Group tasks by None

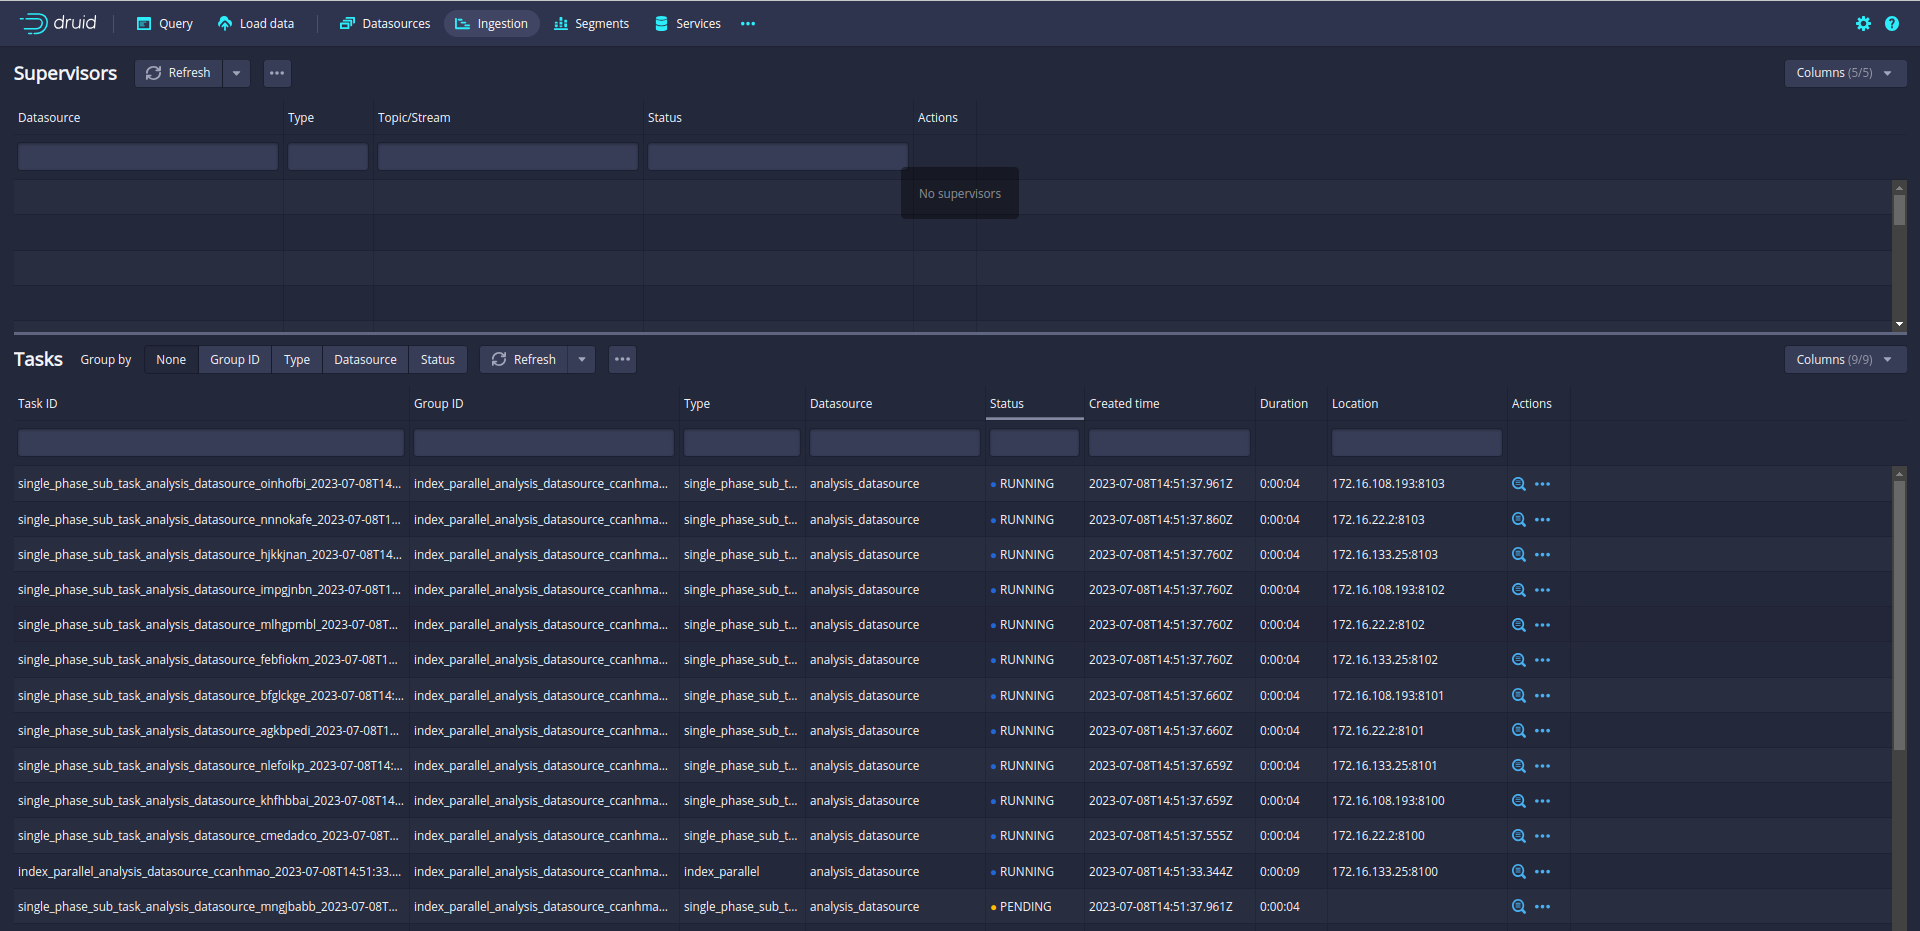(171, 360)
